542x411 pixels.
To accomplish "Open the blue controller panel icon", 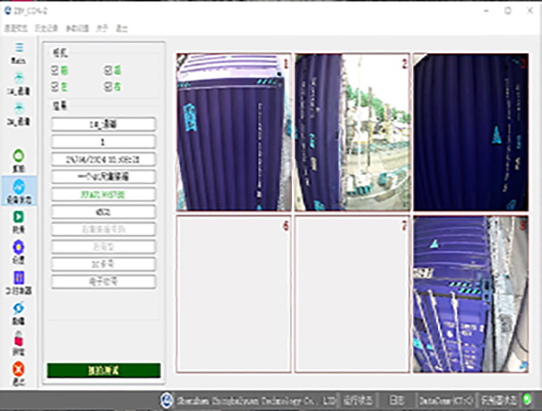I will (x=19, y=278).
